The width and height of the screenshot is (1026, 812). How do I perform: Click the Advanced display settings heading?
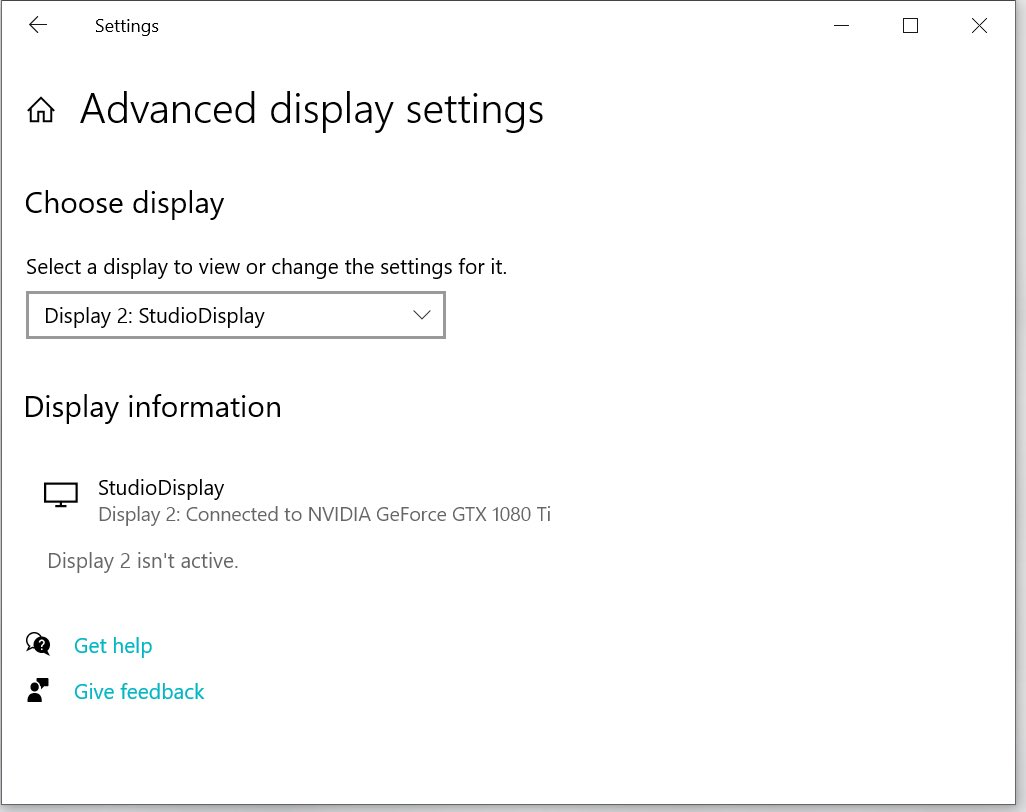(x=312, y=110)
